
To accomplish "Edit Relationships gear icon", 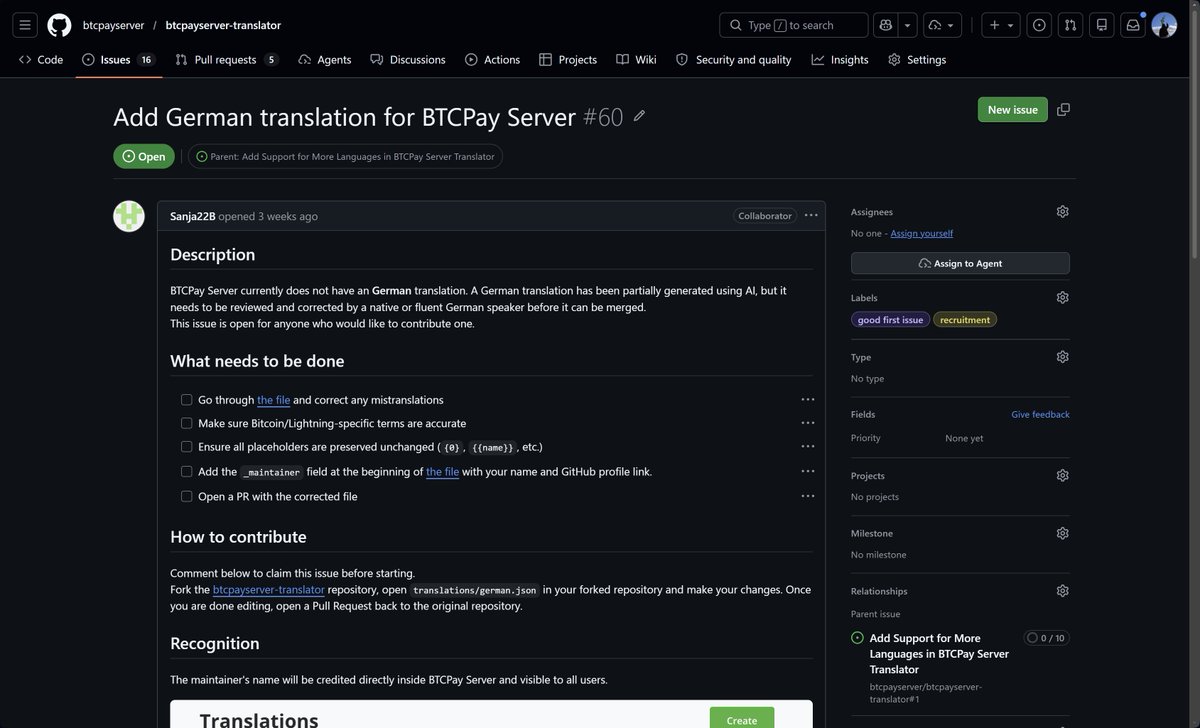I will pyautogui.click(x=1062, y=591).
